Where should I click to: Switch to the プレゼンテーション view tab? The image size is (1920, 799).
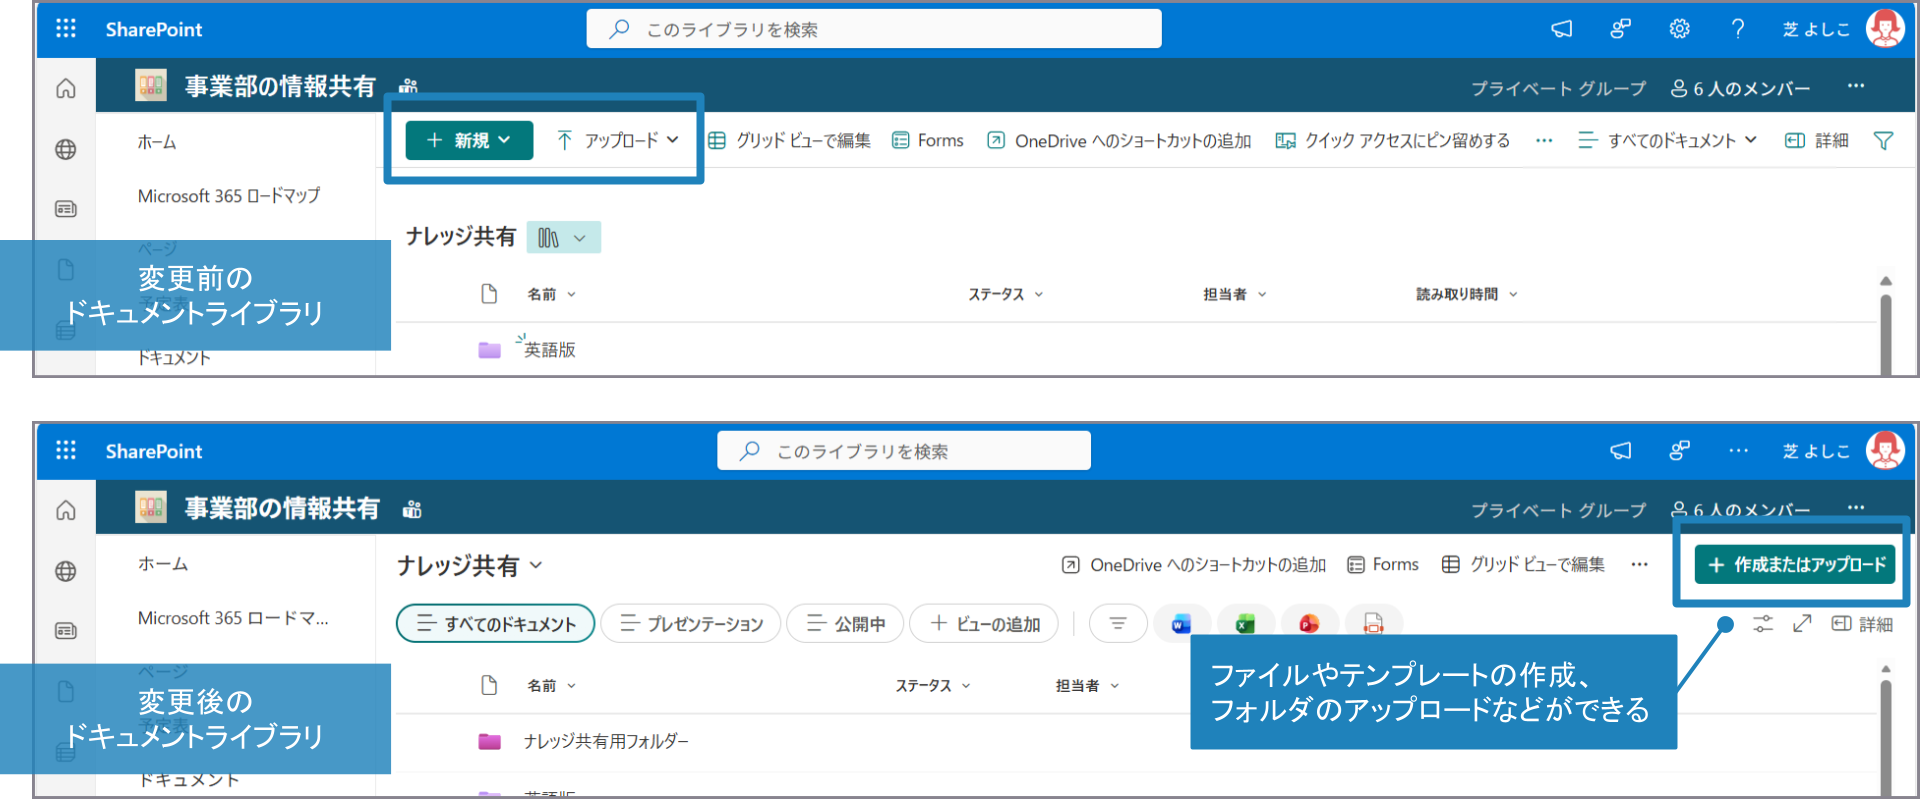point(691,624)
